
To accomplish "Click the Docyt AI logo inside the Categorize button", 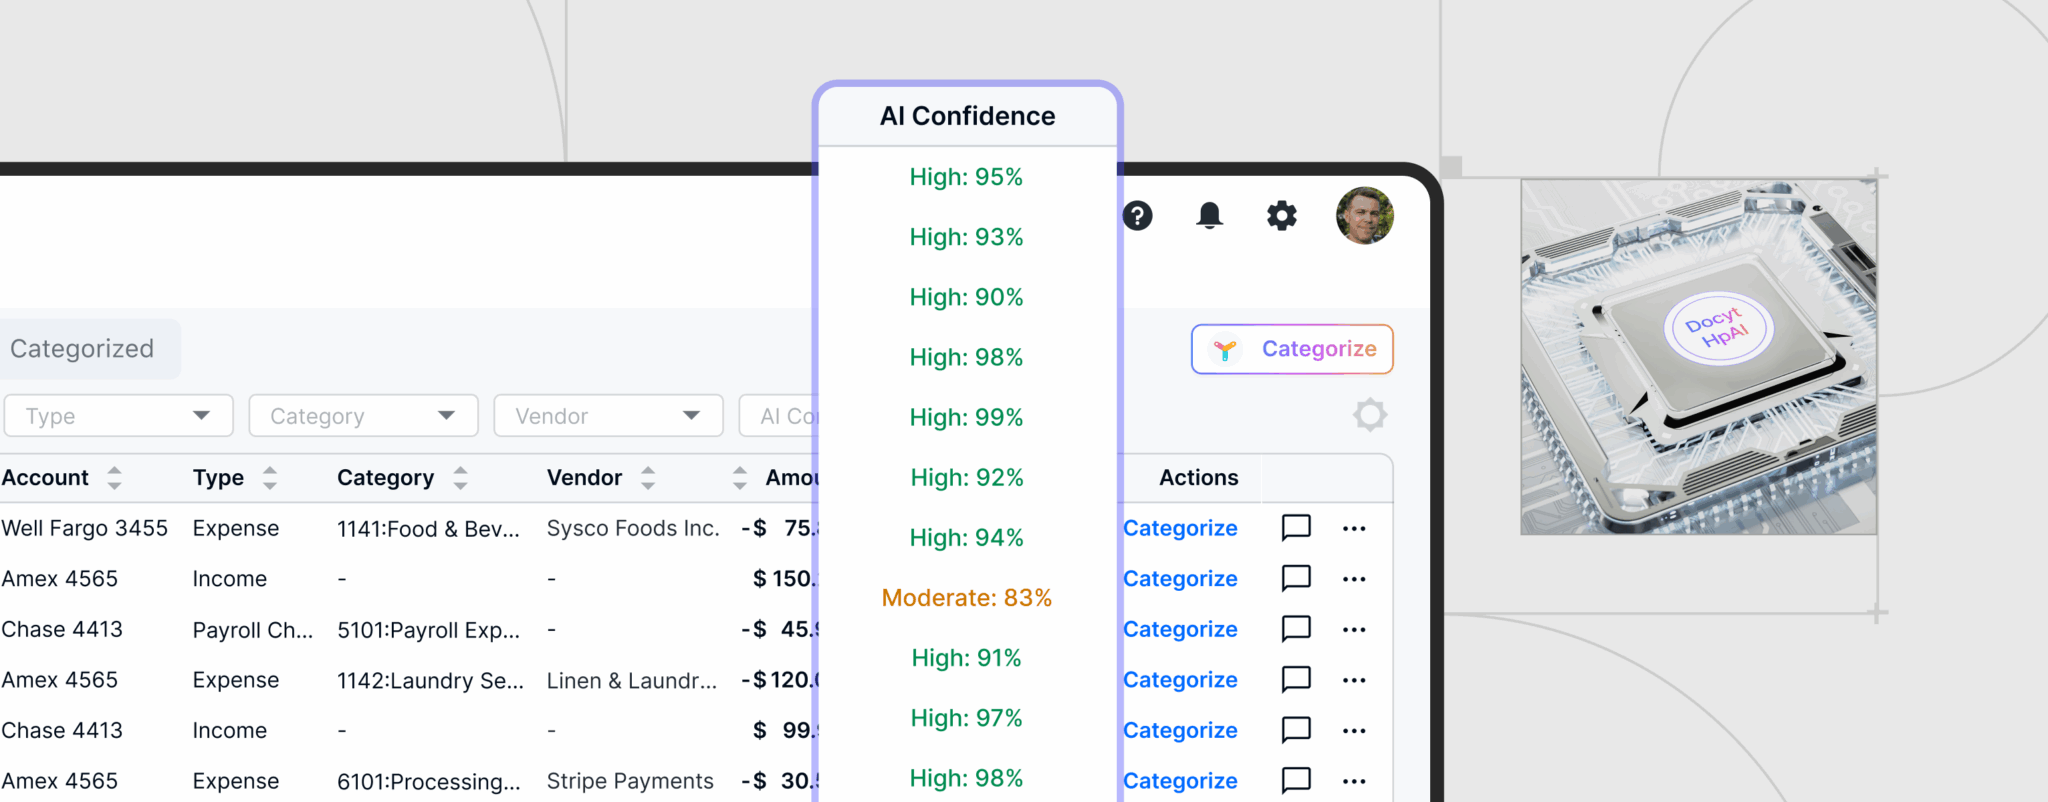I will pos(1224,349).
